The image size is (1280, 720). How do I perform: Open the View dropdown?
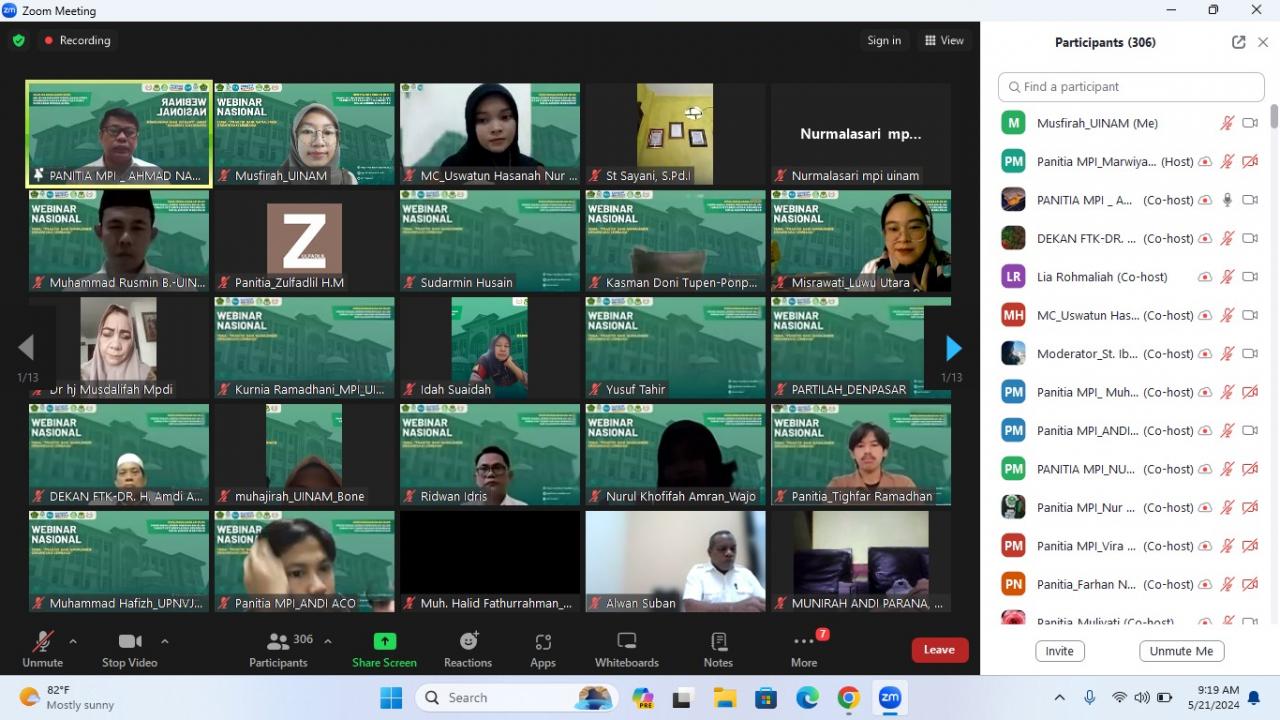pos(942,40)
